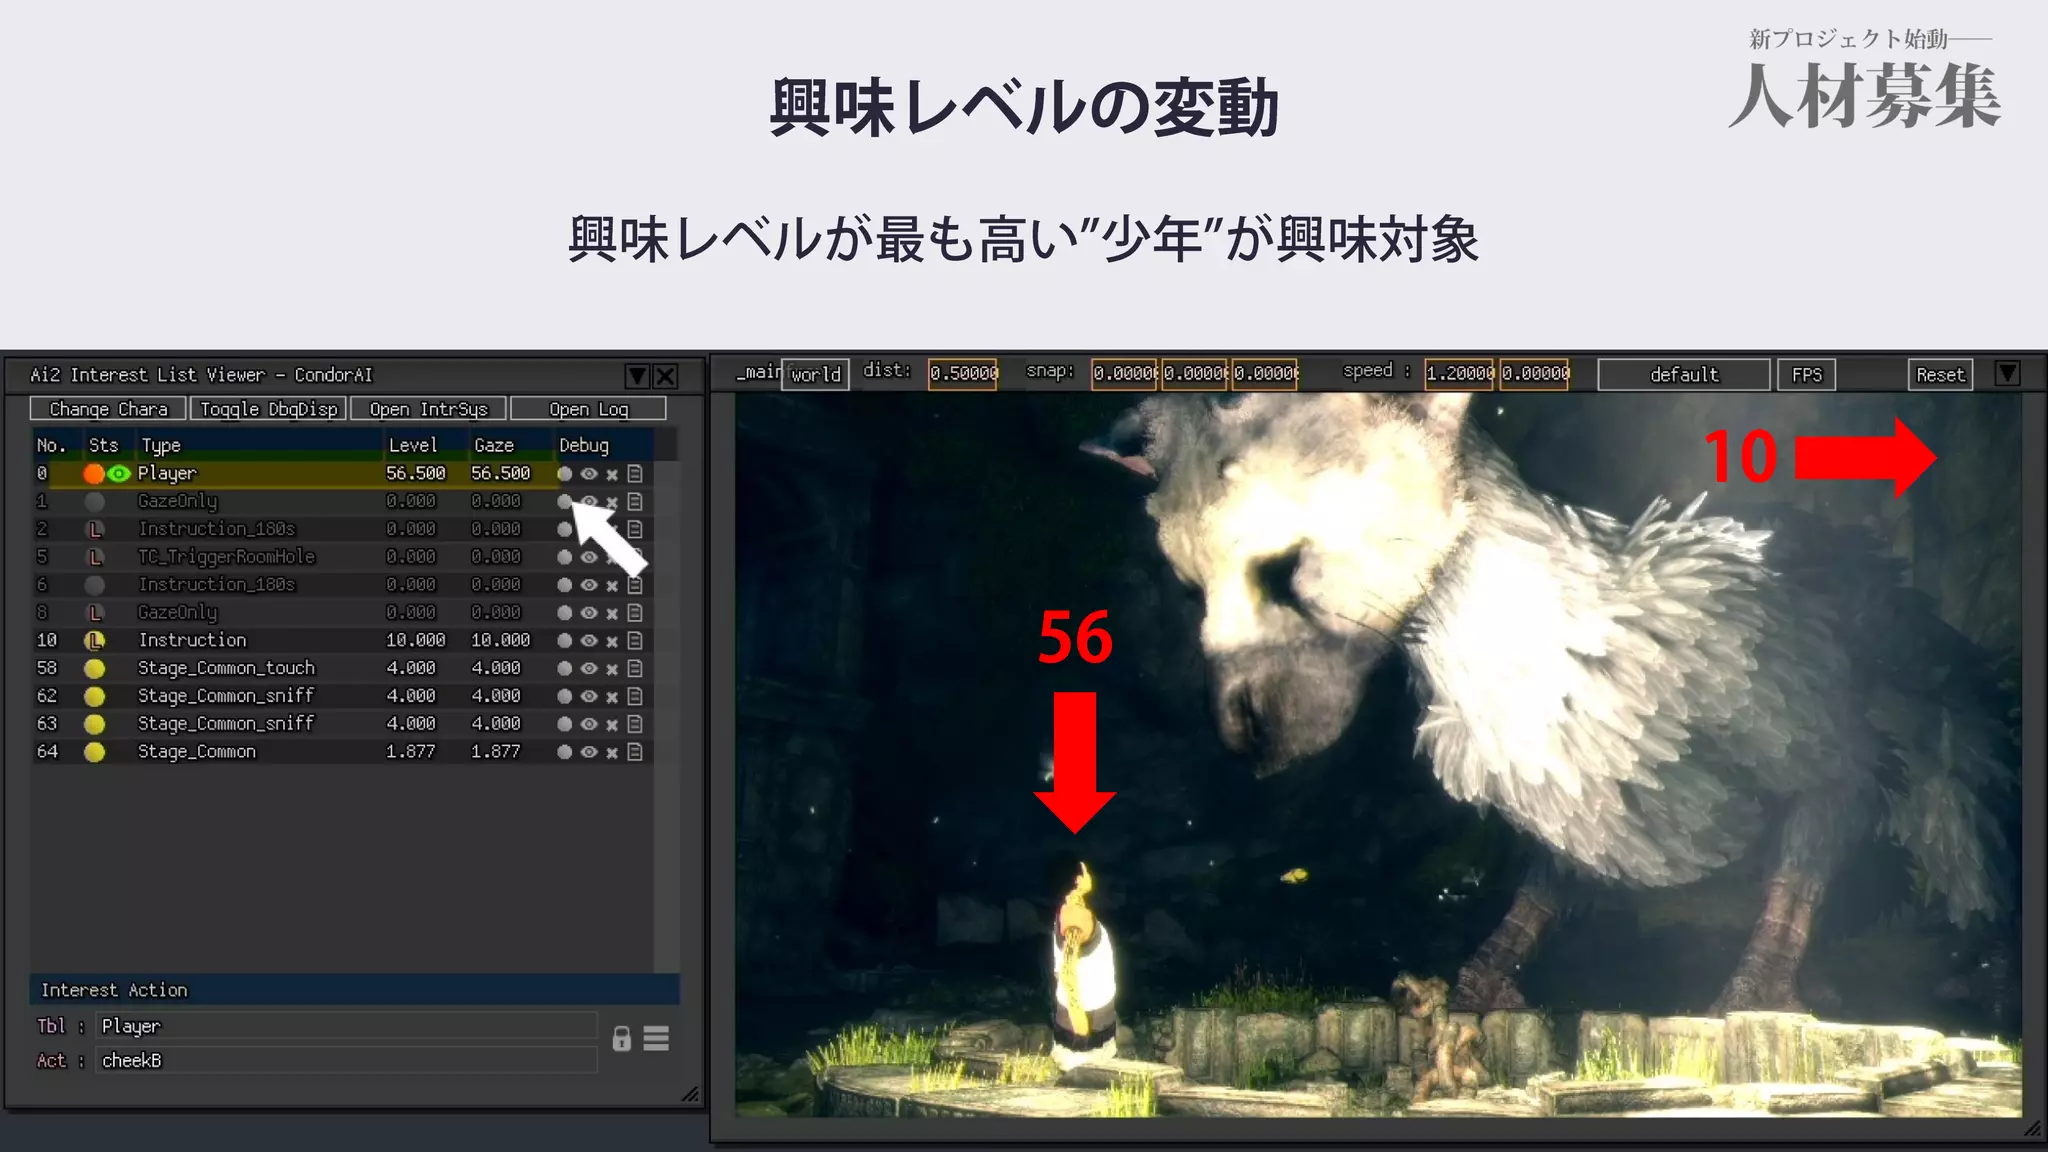This screenshot has height=1152, width=2048.
Task: Click the x debug icon for Instruction row
Action: 612,641
